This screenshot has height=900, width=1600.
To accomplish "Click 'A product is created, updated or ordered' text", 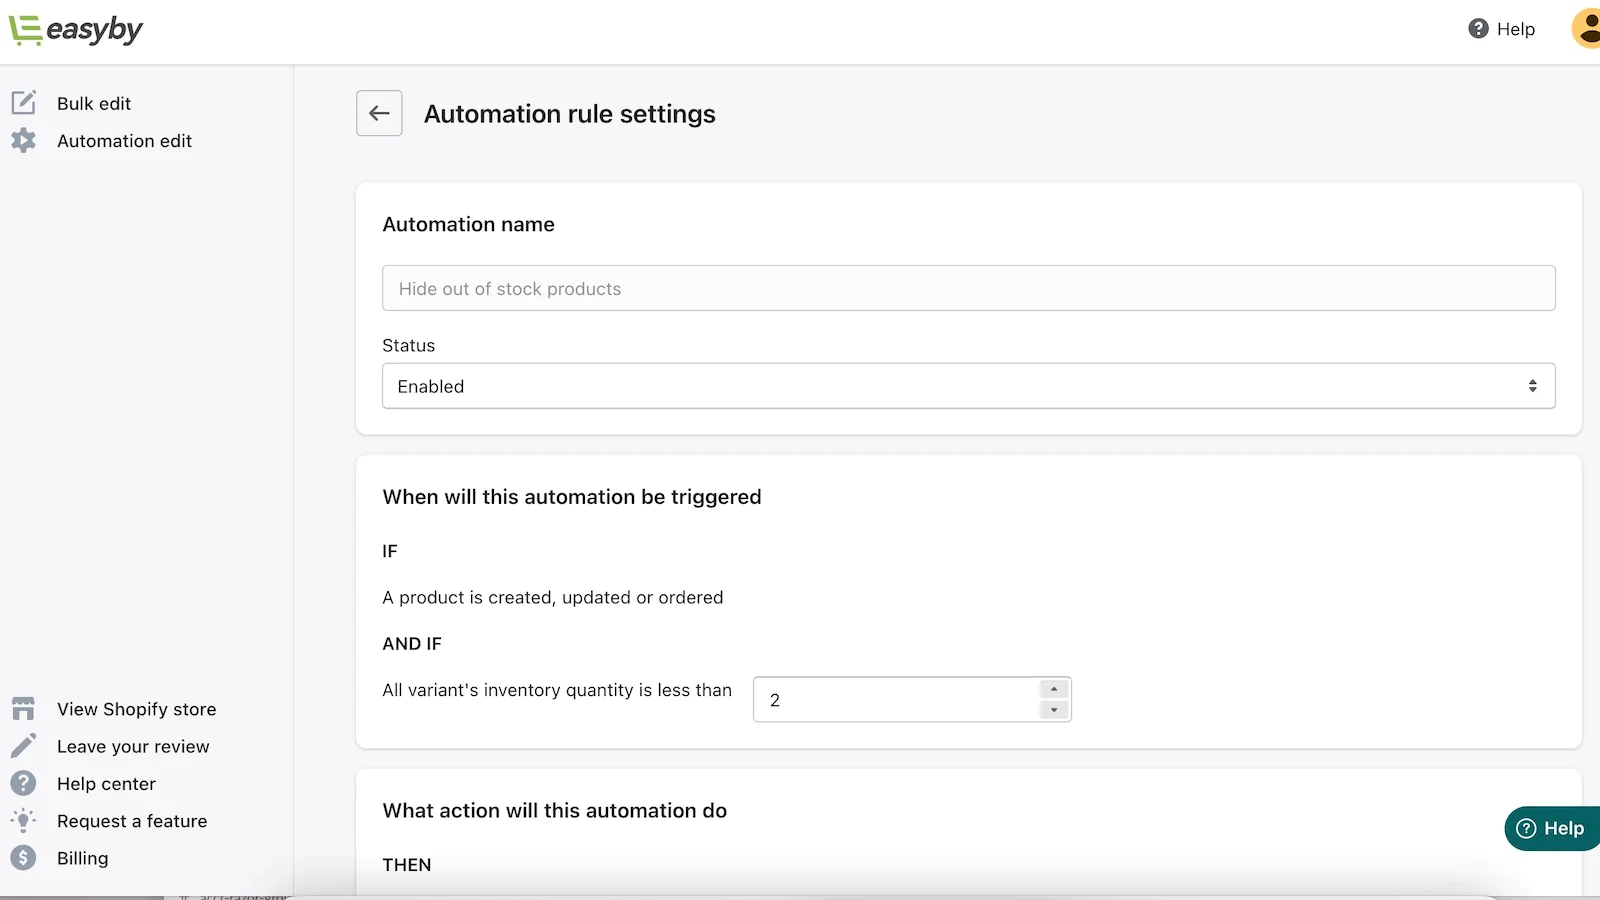I will 553,597.
